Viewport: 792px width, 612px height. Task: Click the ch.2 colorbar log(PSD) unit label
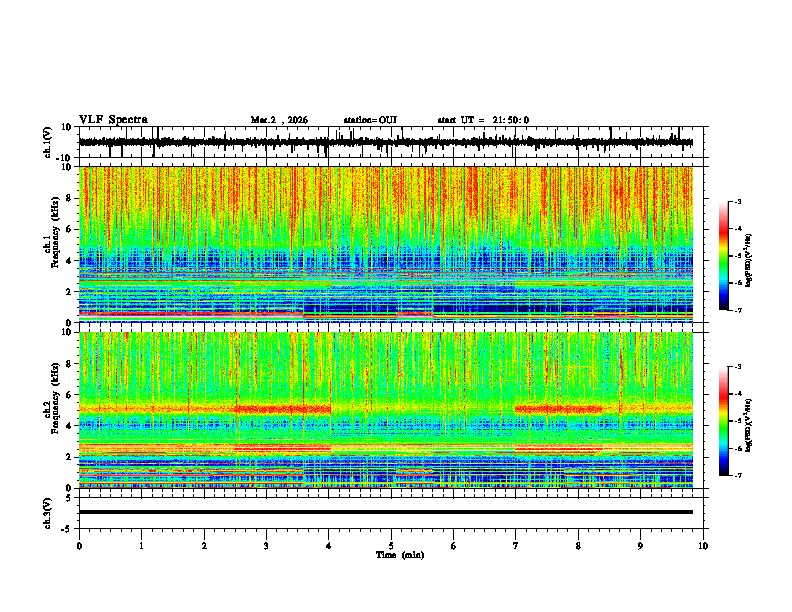coord(749,425)
